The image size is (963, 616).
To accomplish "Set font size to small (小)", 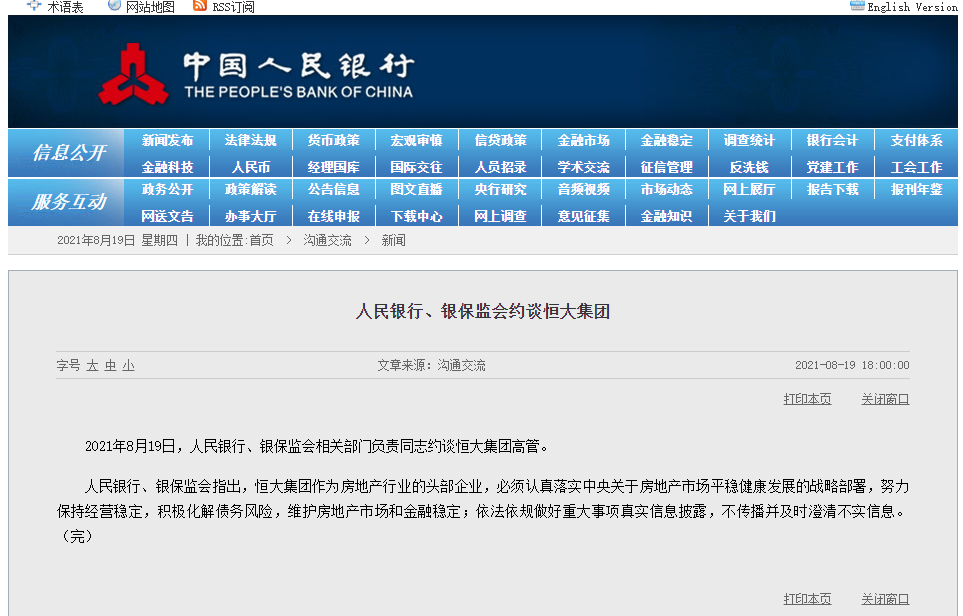I will pyautogui.click(x=128, y=366).
